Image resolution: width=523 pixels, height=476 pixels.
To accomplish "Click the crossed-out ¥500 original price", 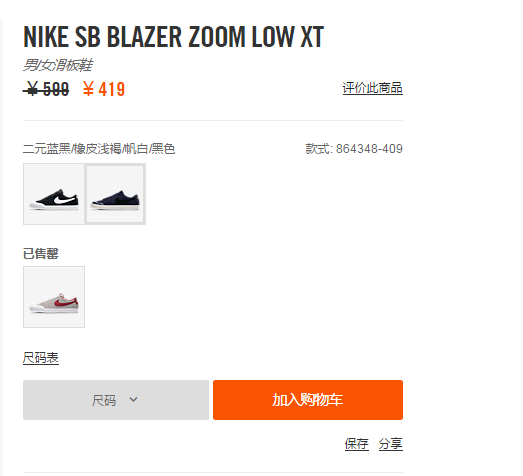I will coord(46,89).
